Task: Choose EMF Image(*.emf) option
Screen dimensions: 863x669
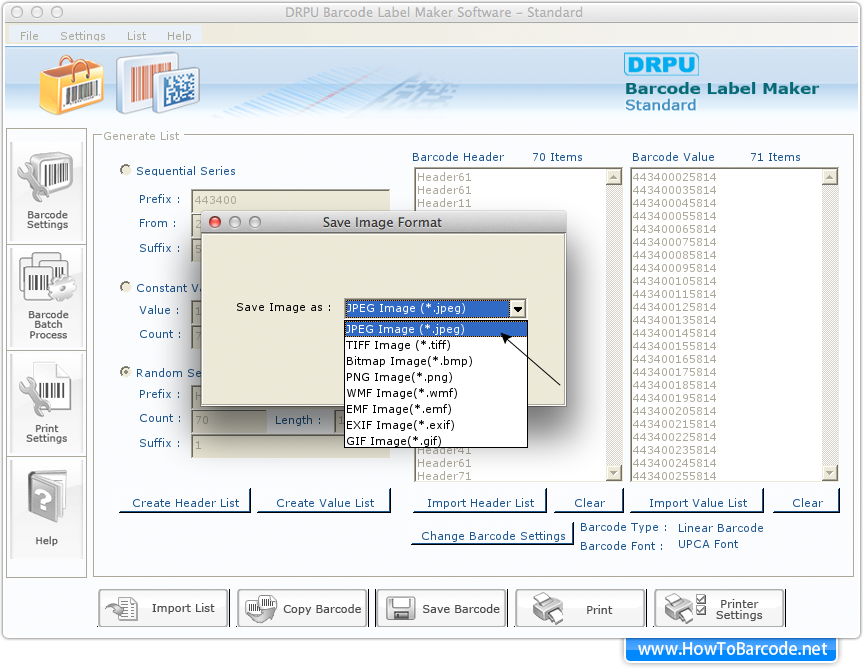Action: (436, 409)
